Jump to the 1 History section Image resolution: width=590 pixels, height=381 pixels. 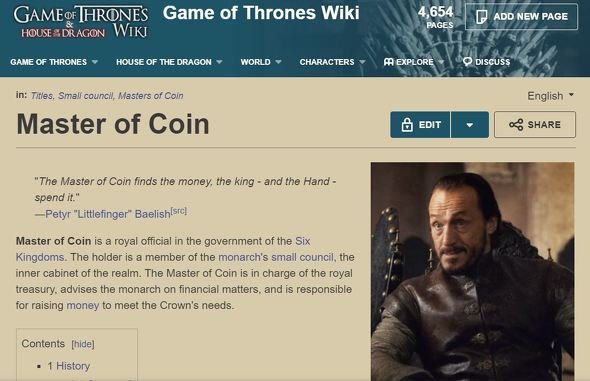point(68,366)
